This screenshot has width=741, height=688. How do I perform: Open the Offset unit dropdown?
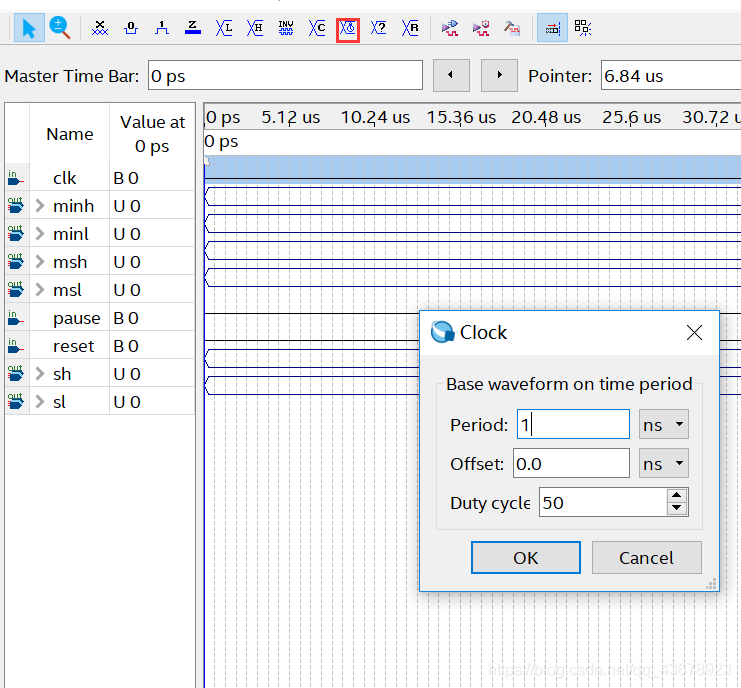pyautogui.click(x=663, y=463)
